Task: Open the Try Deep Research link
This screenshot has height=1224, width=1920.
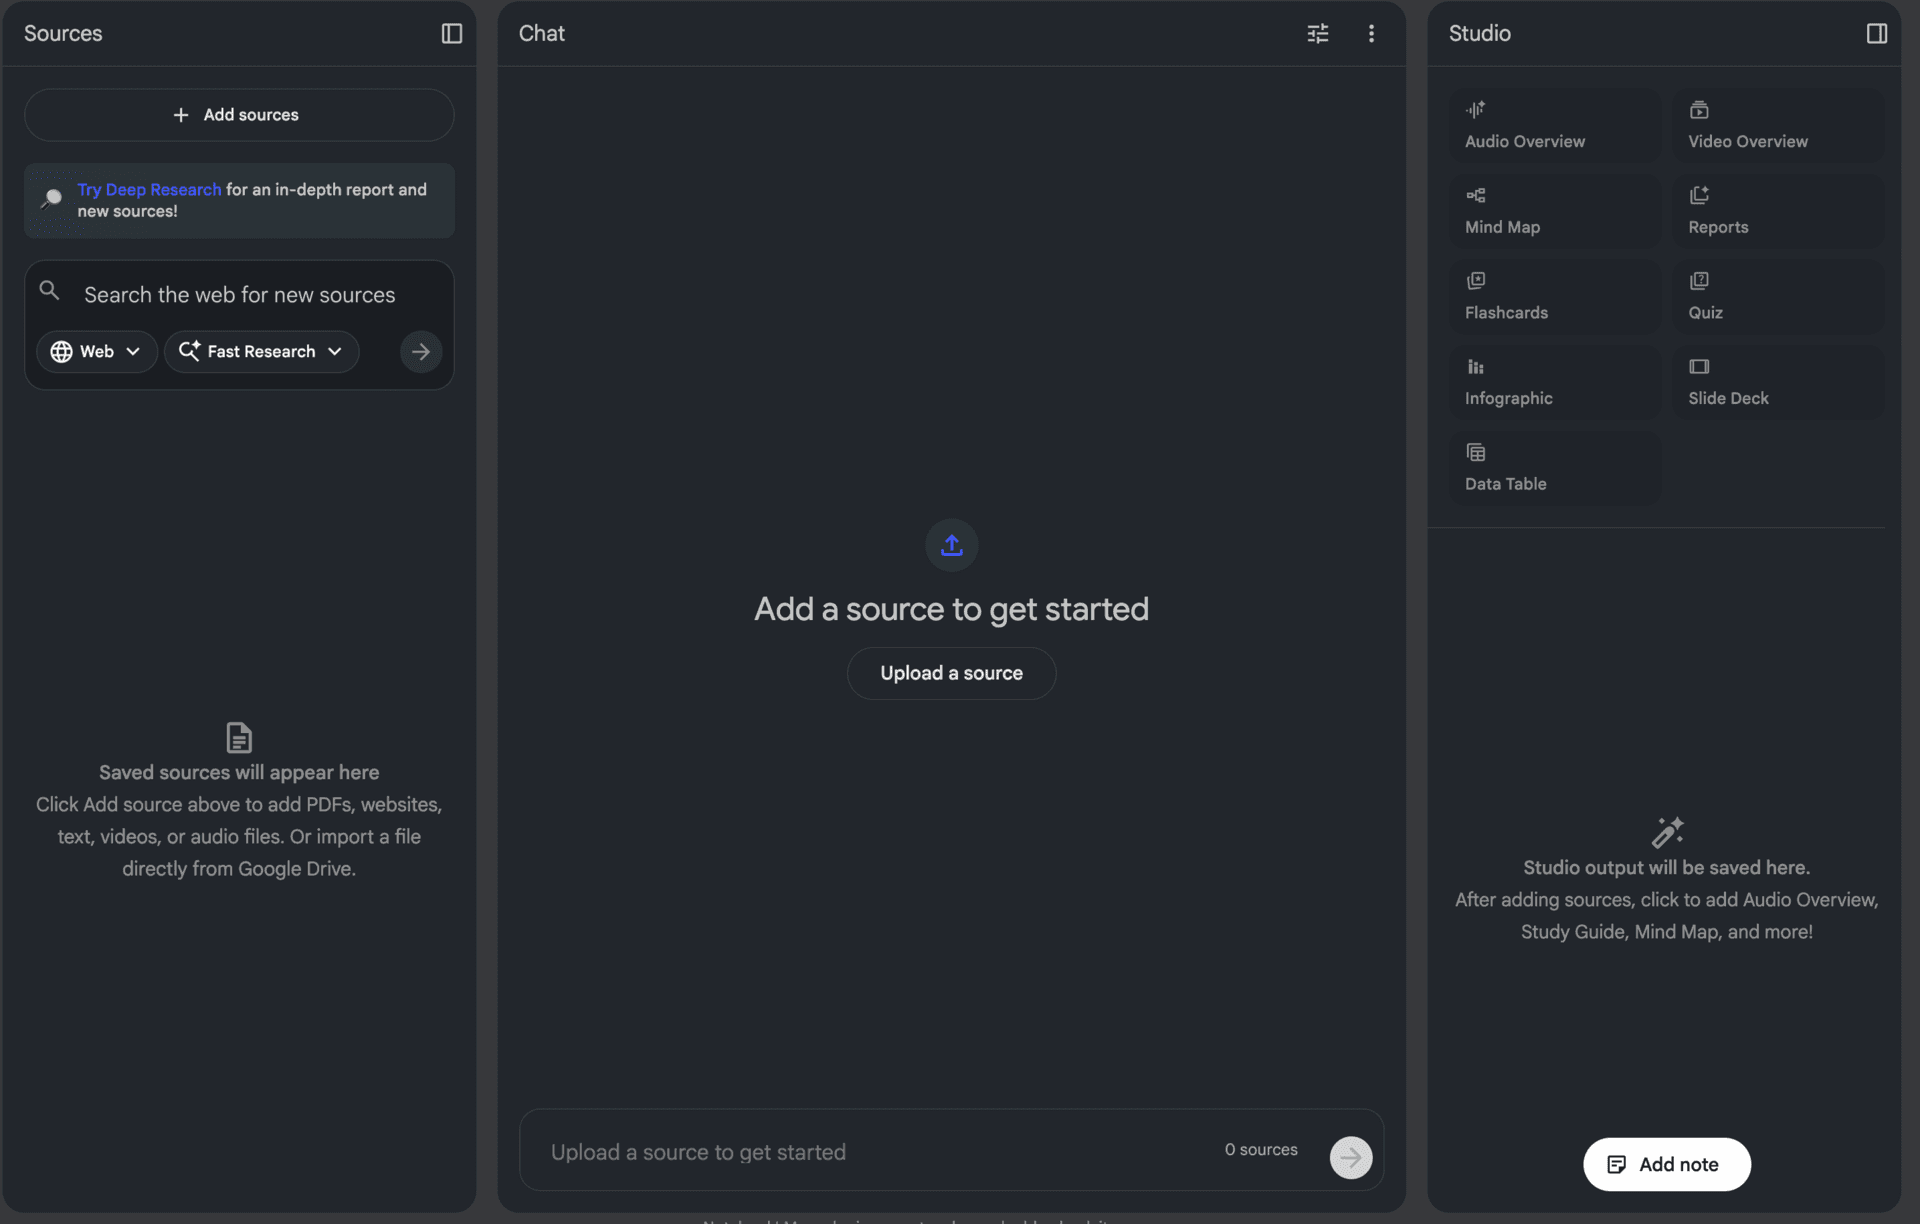Action: (148, 189)
